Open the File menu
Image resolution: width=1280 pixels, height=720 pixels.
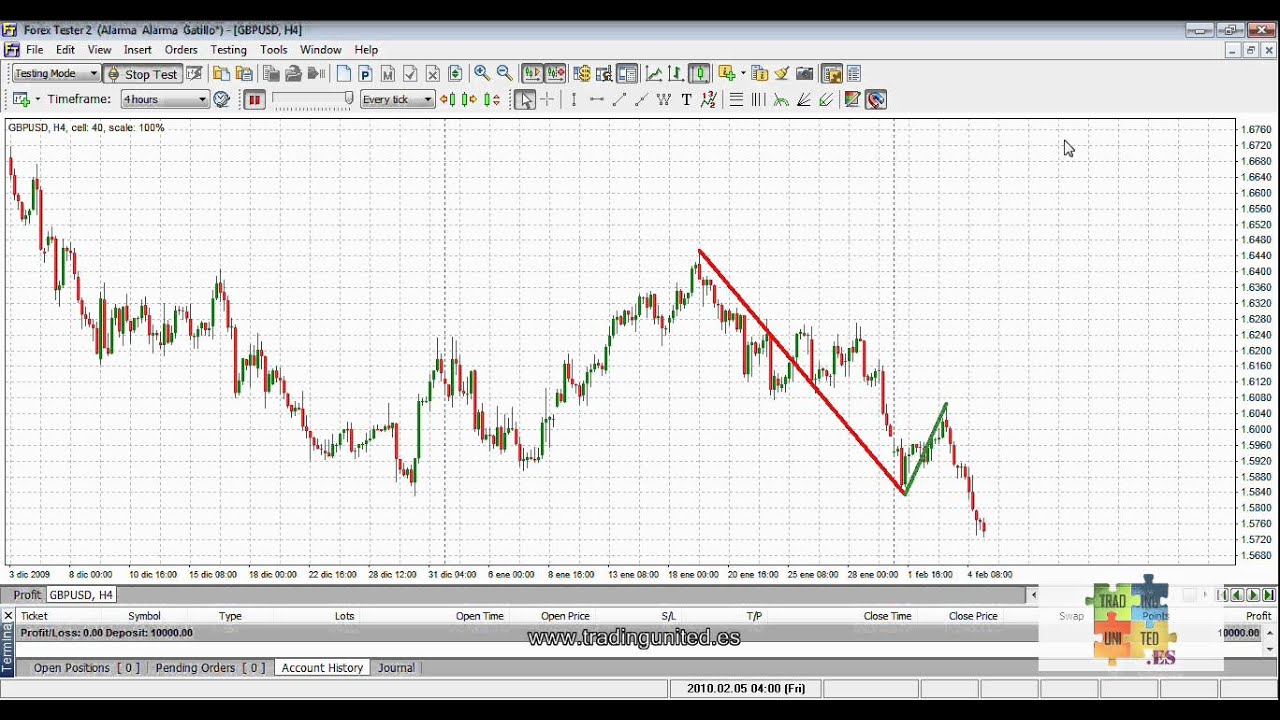point(35,50)
